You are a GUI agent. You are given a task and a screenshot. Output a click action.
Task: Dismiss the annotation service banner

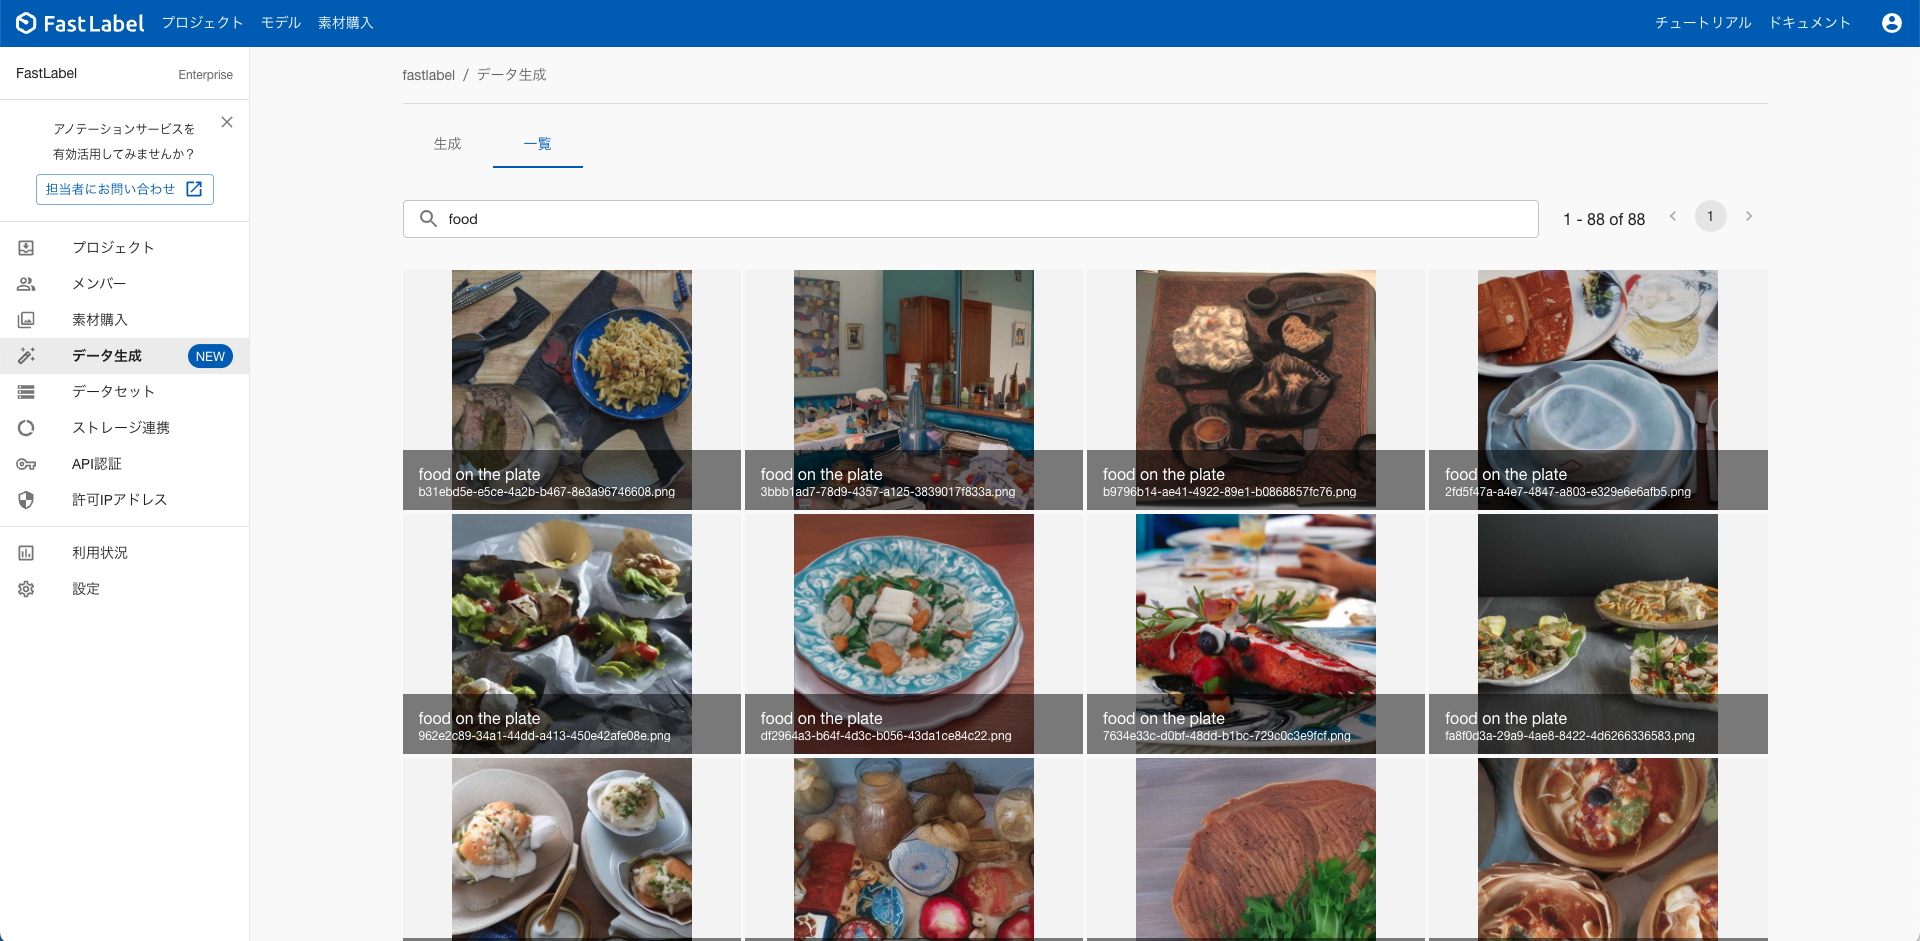click(227, 122)
